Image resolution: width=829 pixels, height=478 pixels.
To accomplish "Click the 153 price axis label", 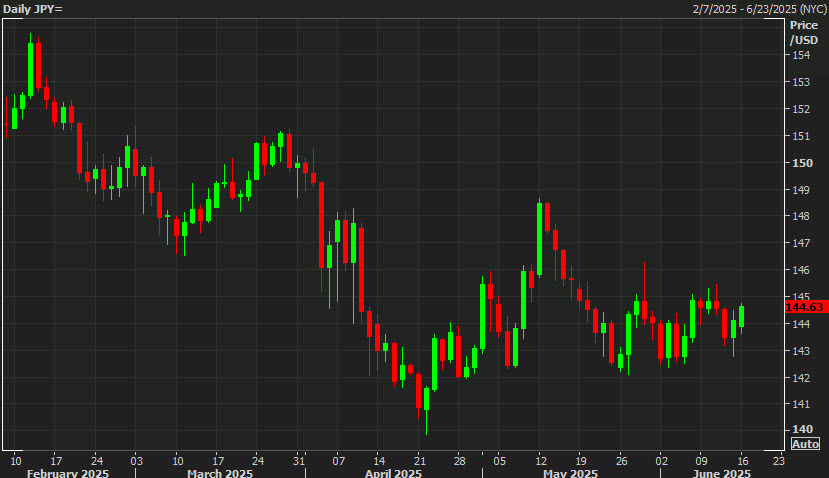I will [800, 82].
